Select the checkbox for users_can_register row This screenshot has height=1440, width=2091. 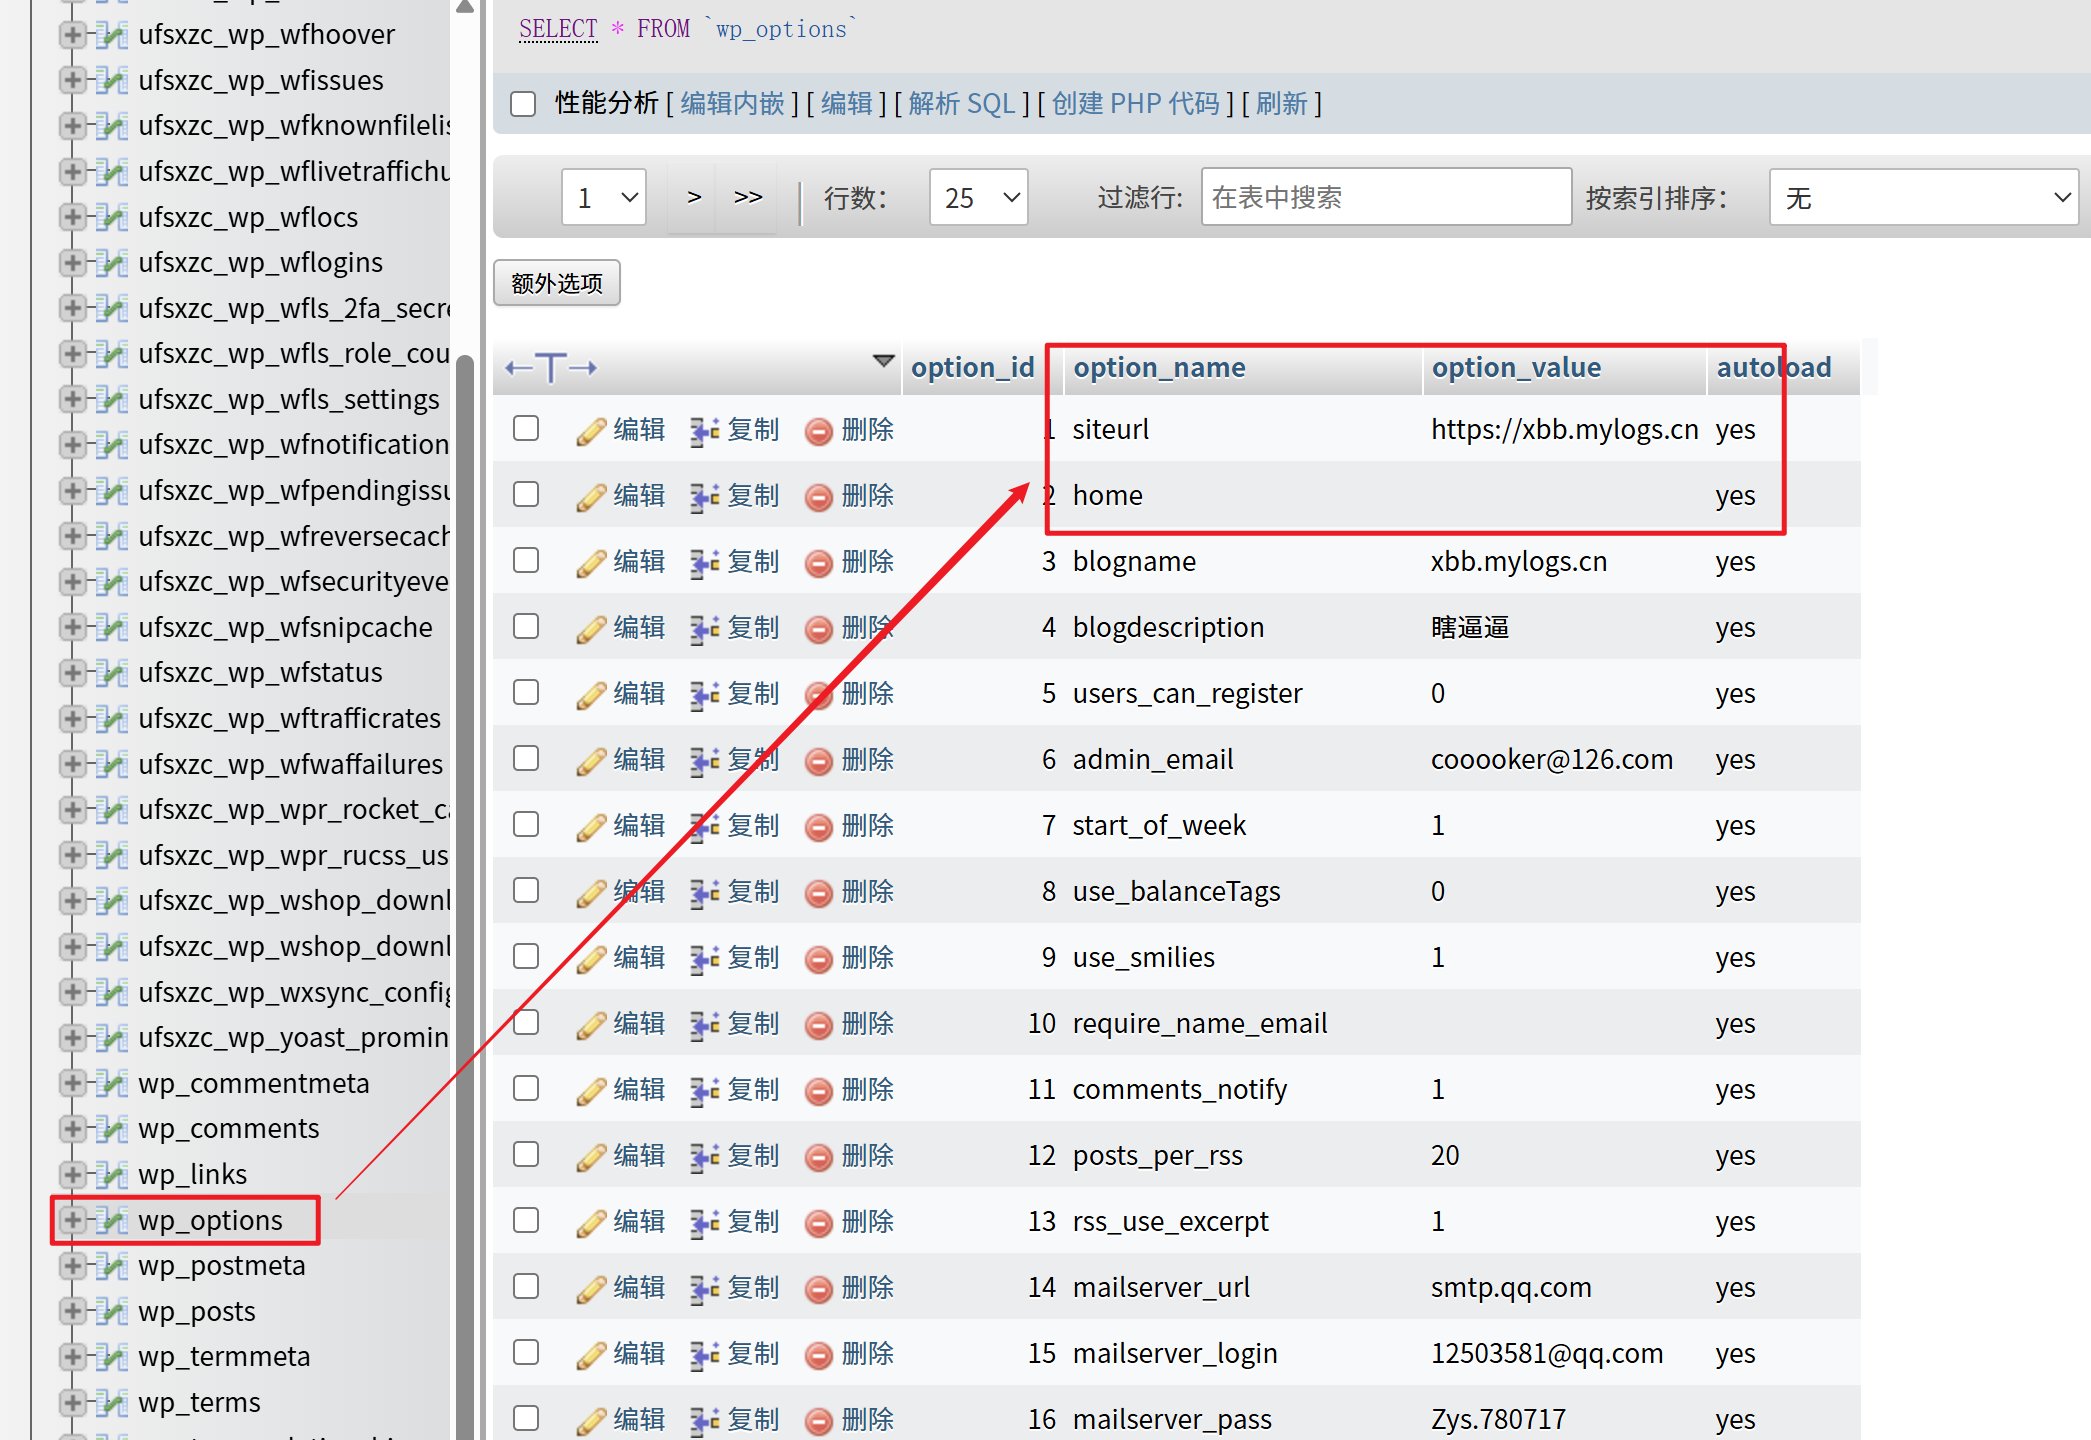click(x=526, y=693)
